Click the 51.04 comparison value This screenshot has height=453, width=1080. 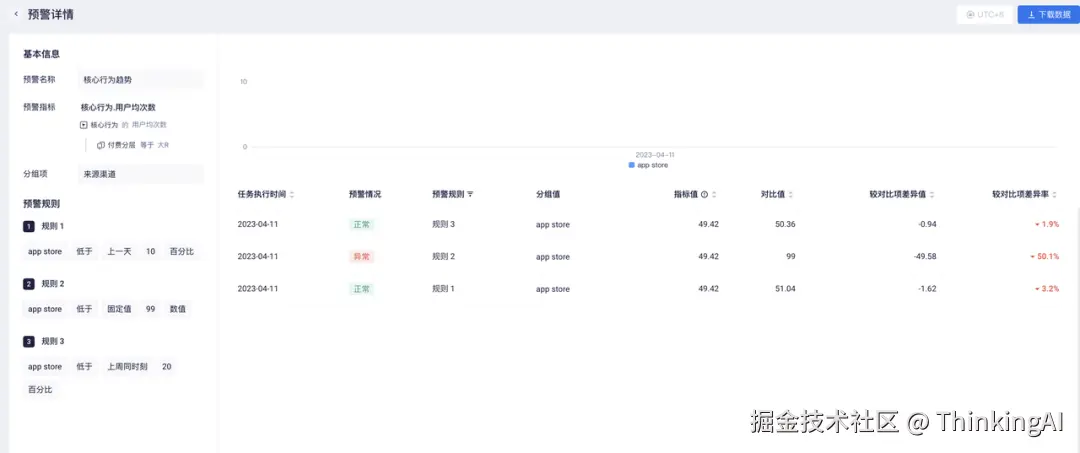coord(785,289)
